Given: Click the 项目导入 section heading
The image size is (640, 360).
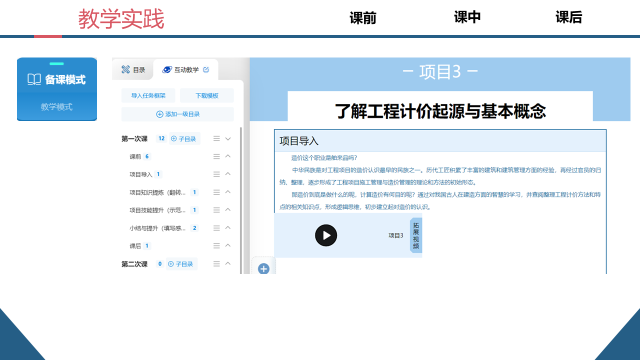Looking at the screenshot, I should [299, 141].
